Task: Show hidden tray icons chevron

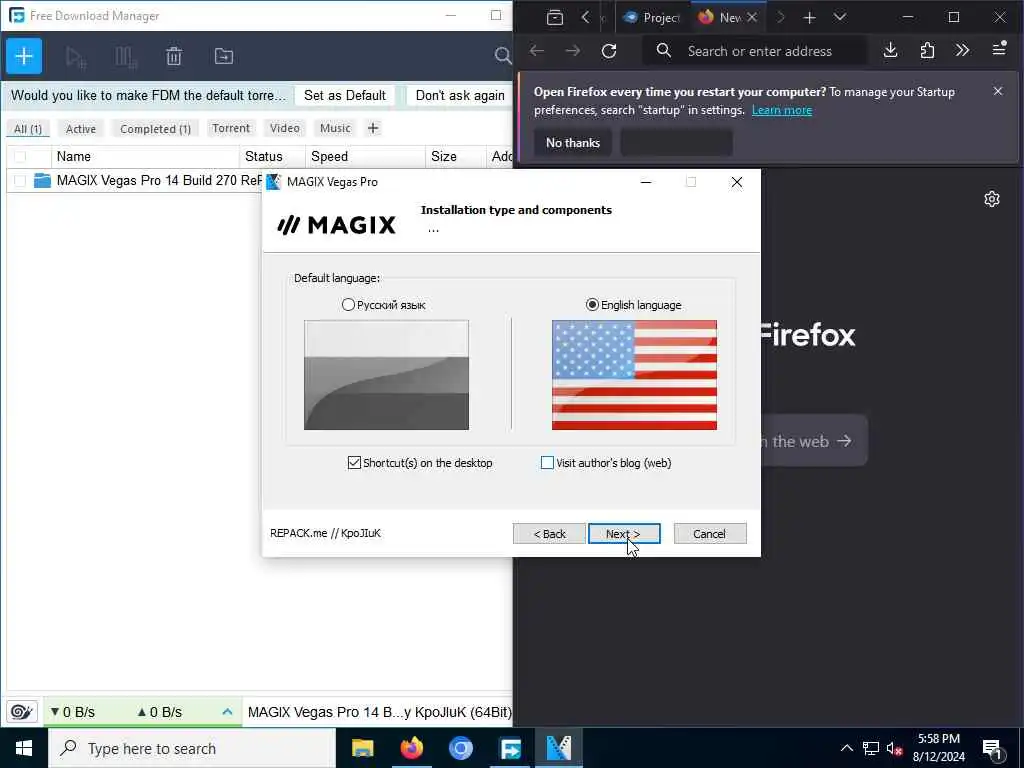Action: (846, 748)
